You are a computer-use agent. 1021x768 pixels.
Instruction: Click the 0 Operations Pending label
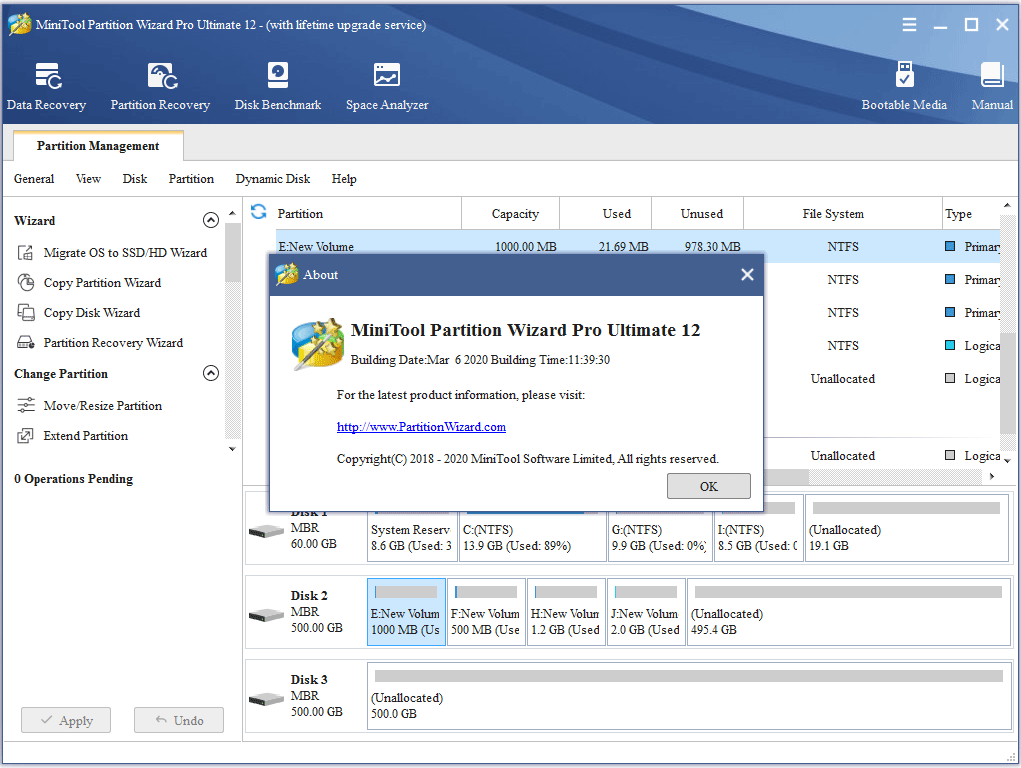click(x=74, y=479)
